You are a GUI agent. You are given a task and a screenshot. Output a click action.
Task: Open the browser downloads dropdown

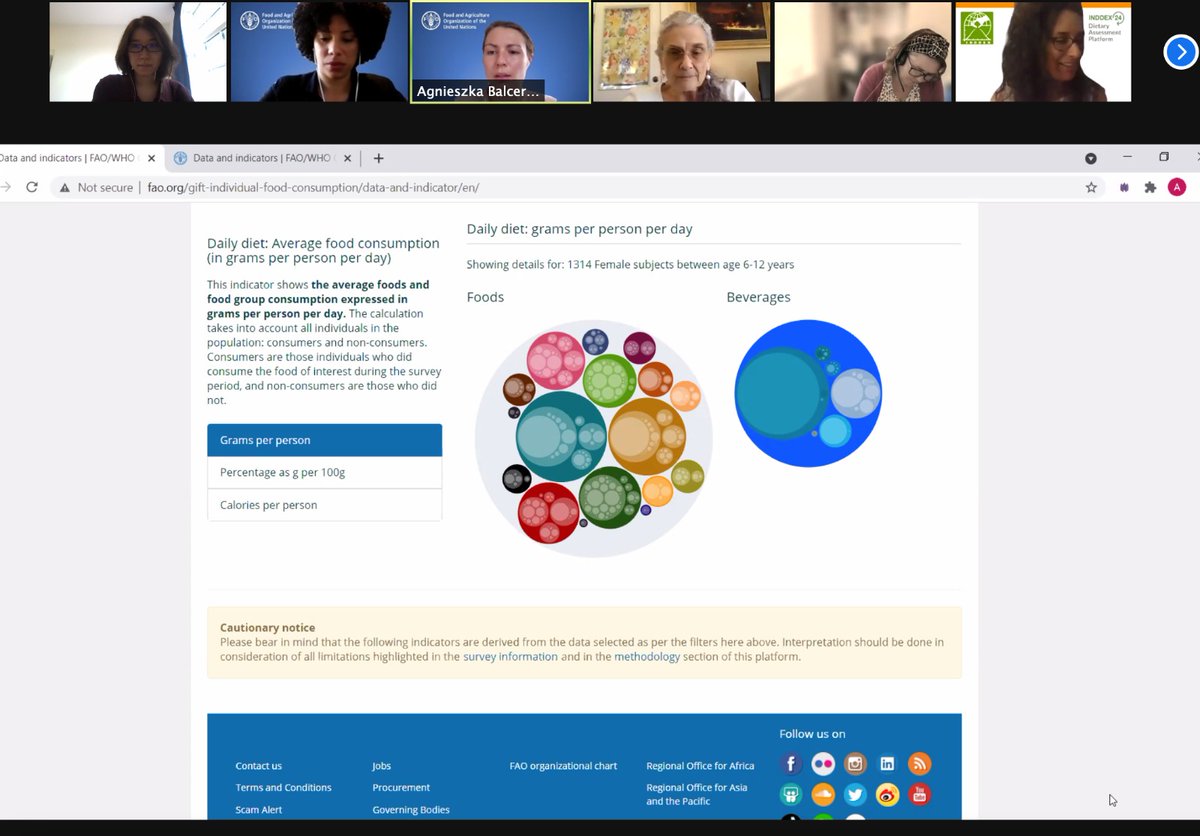(1091, 158)
